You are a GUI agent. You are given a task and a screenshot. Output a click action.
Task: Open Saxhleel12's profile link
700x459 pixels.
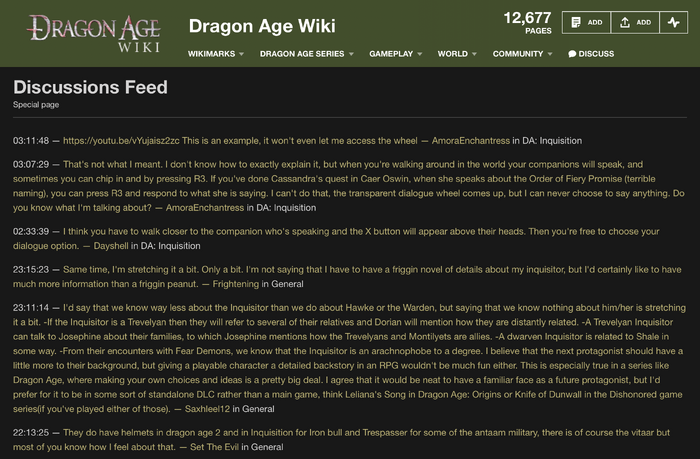point(207,409)
